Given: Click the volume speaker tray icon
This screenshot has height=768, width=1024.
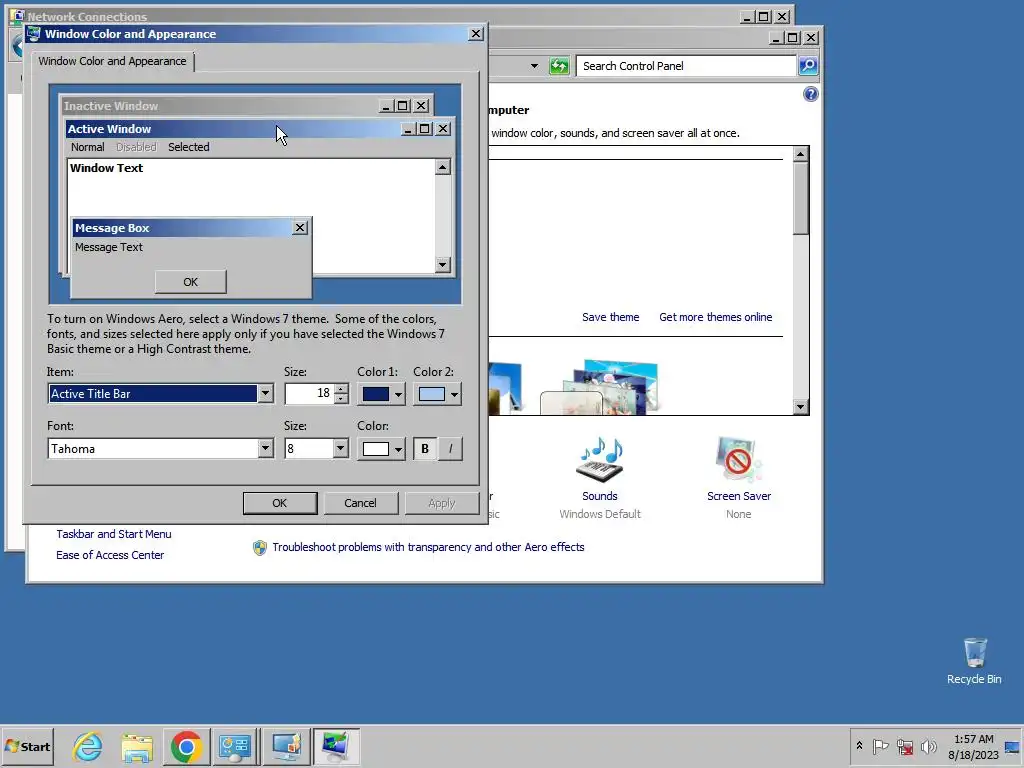Looking at the screenshot, I should pyautogui.click(x=928, y=746).
